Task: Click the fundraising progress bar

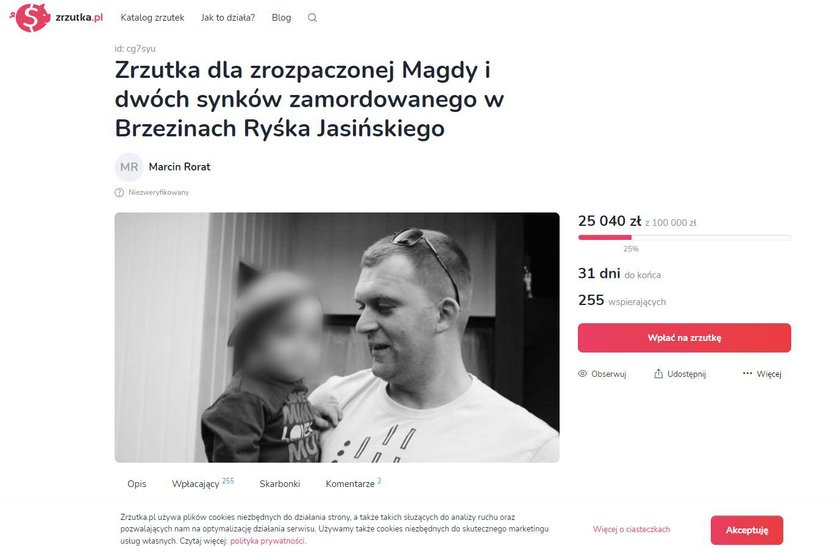Action: click(684, 237)
